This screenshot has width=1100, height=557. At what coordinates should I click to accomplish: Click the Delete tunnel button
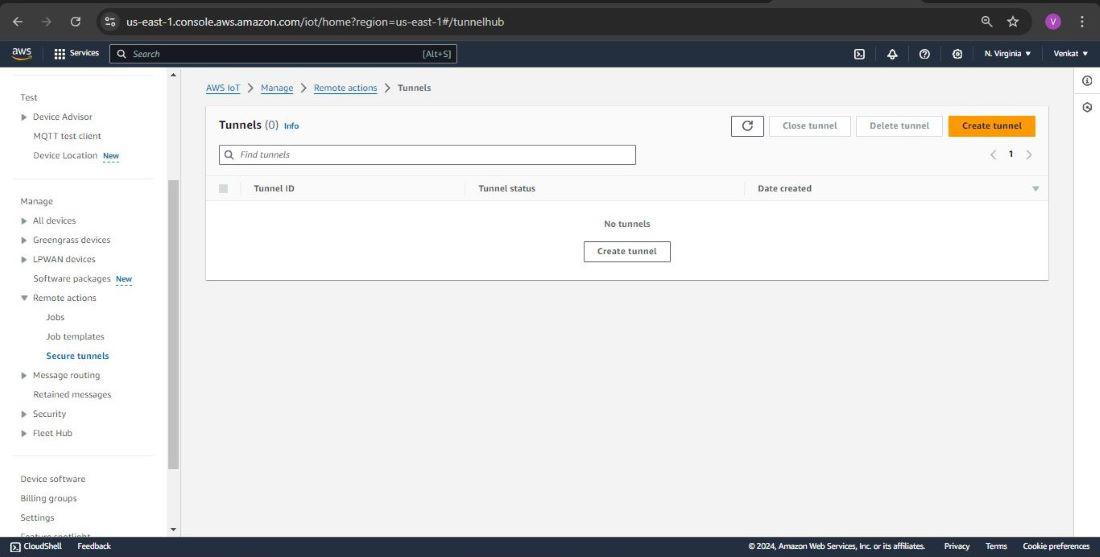pyautogui.click(x=899, y=126)
